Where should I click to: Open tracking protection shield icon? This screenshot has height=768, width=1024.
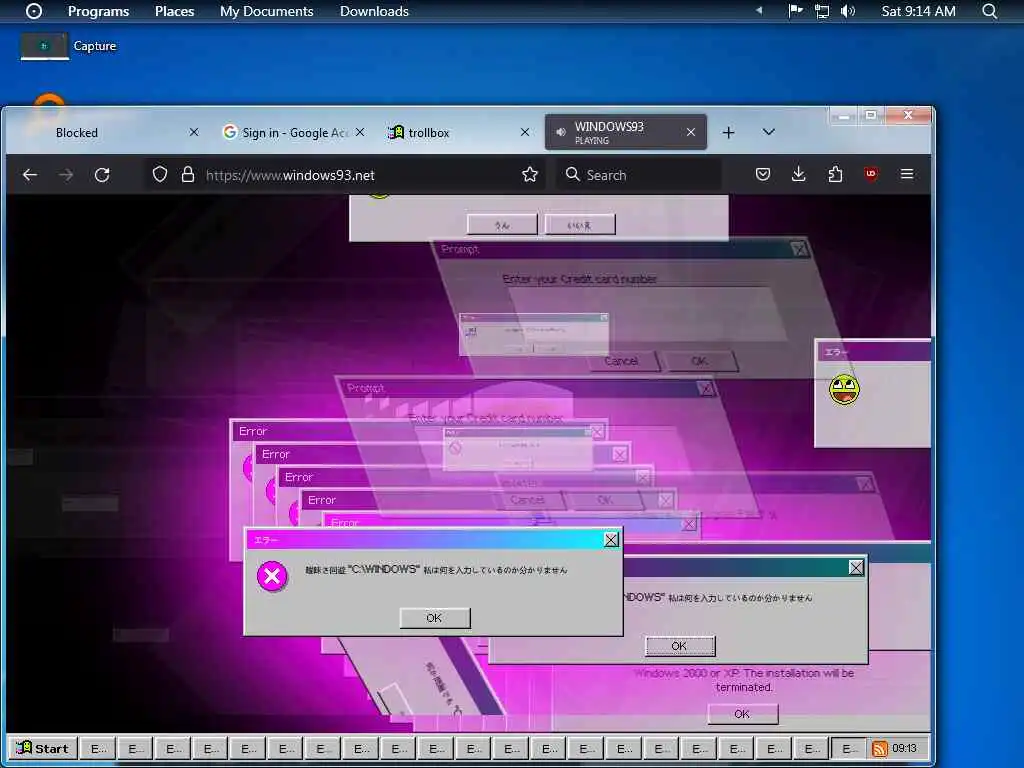point(160,174)
